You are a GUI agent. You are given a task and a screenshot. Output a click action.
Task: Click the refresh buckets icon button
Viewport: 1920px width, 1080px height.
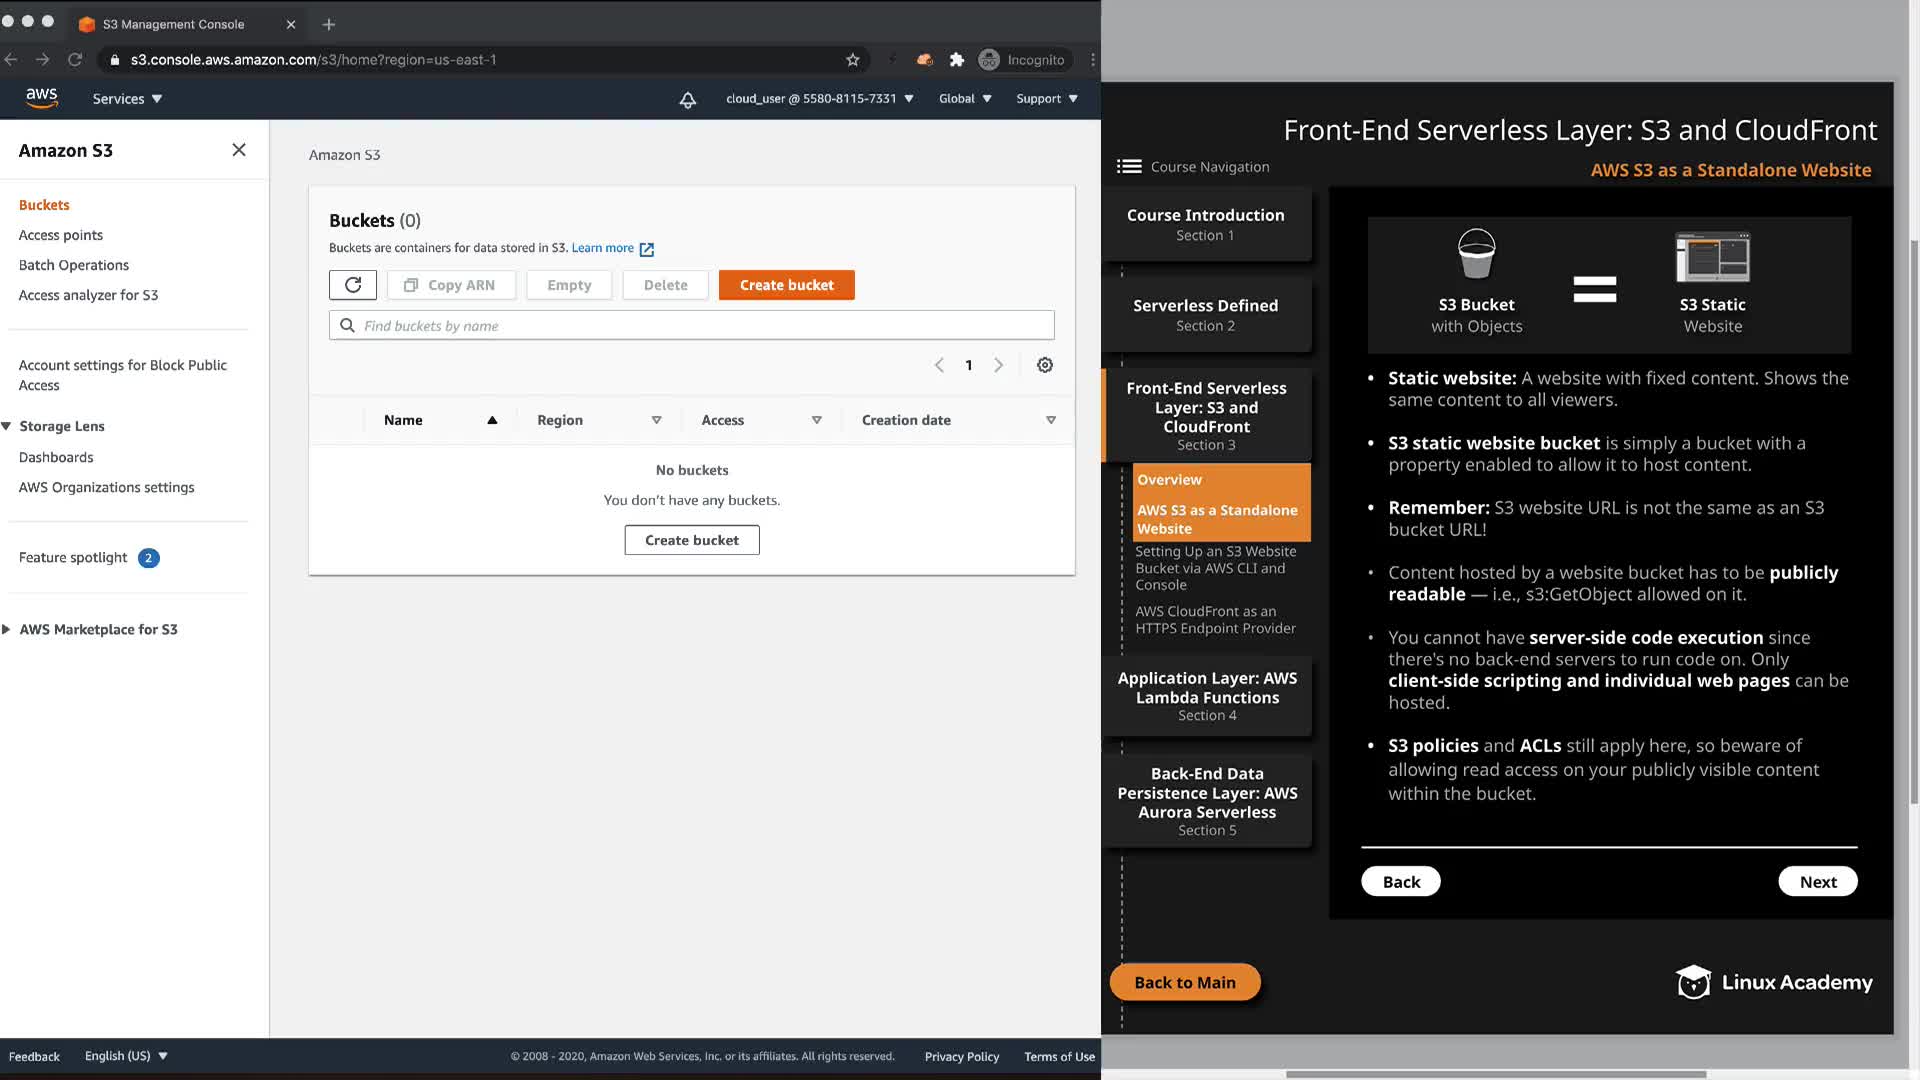tap(353, 285)
